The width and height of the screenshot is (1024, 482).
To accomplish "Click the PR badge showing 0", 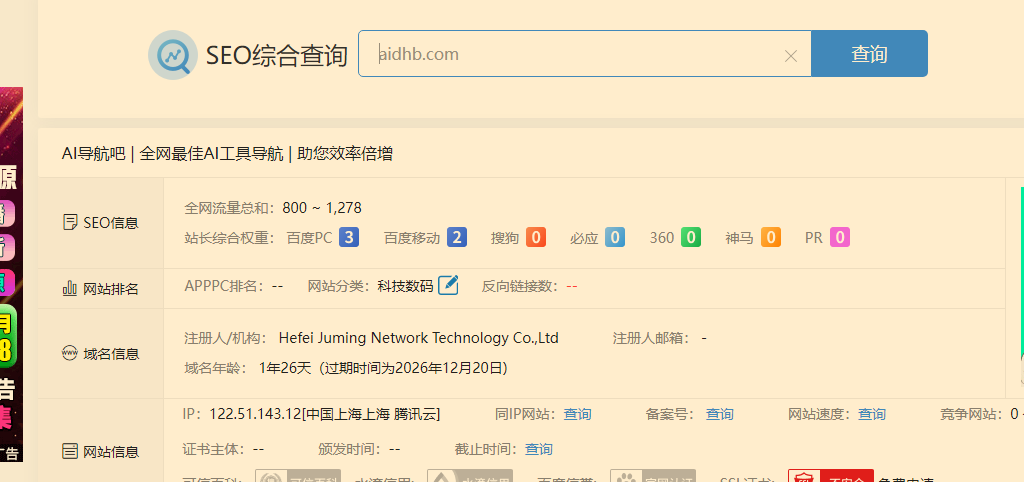I will coord(840,237).
